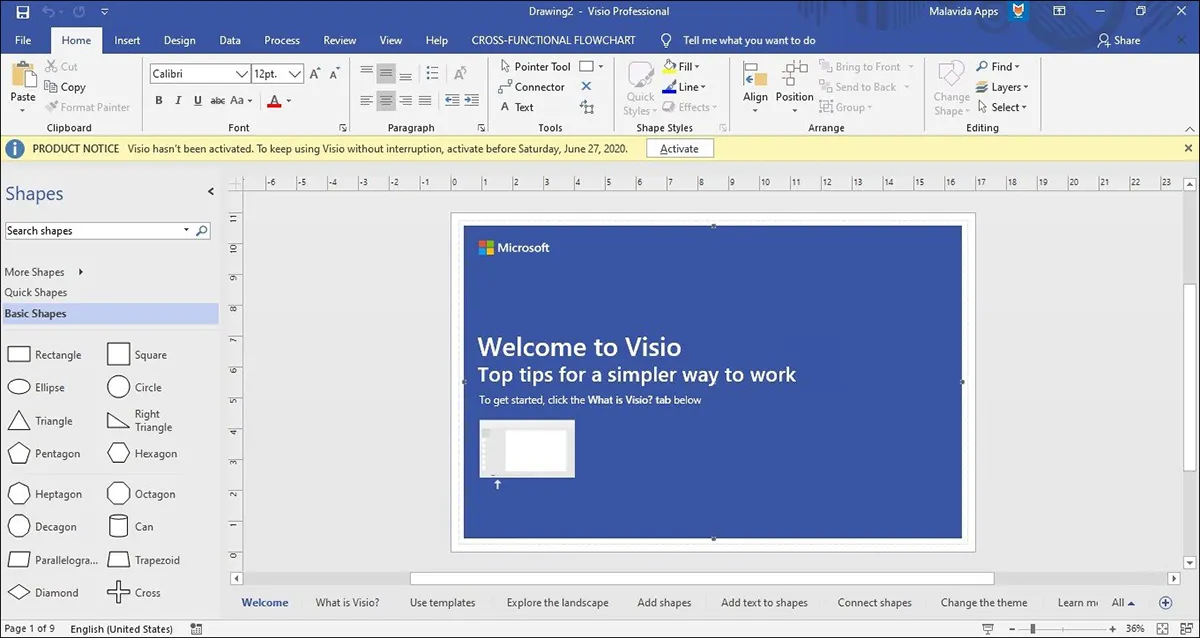Viewport: 1200px width, 638px height.
Task: Click the Activate button in product notice
Action: point(679,148)
